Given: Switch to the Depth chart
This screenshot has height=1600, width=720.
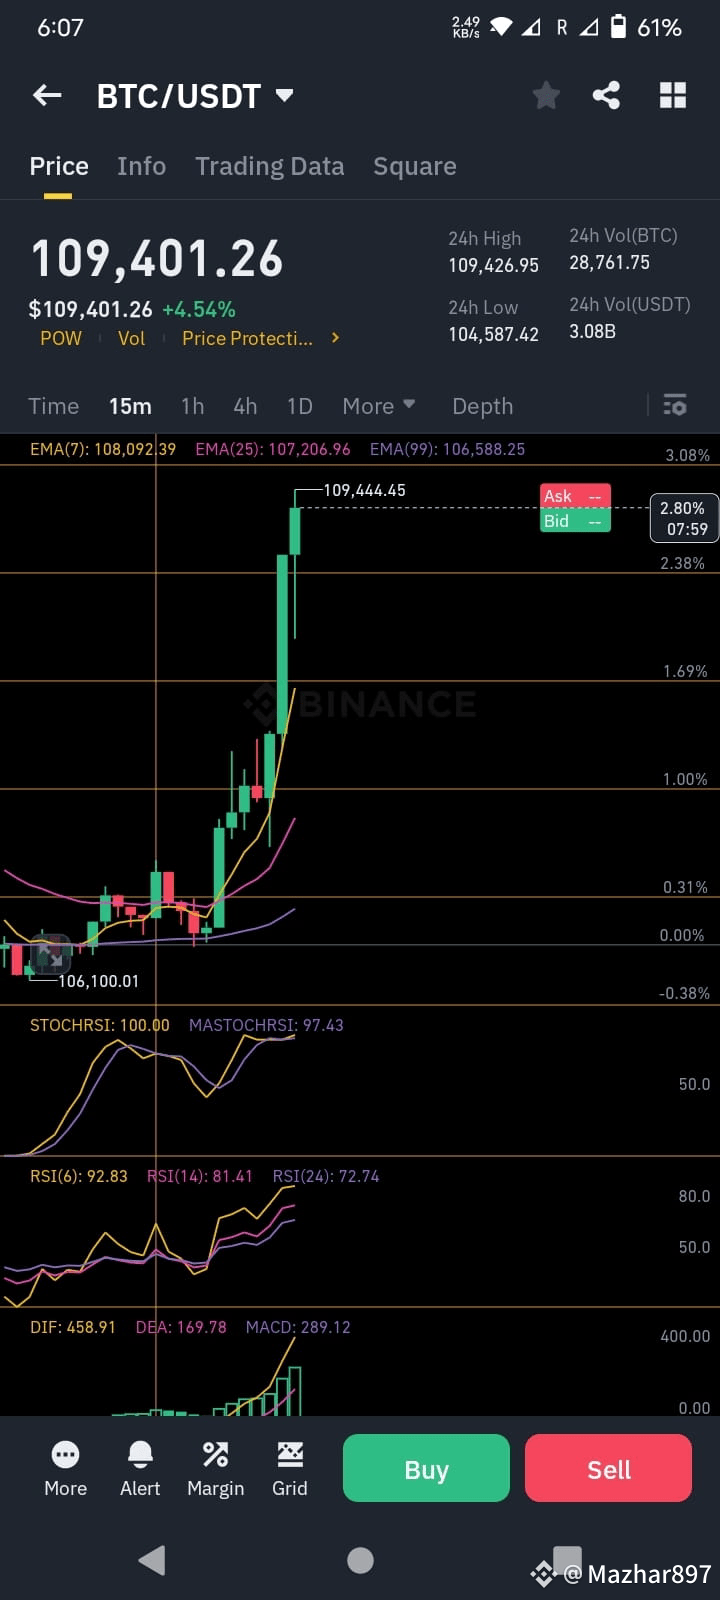Looking at the screenshot, I should click(482, 406).
